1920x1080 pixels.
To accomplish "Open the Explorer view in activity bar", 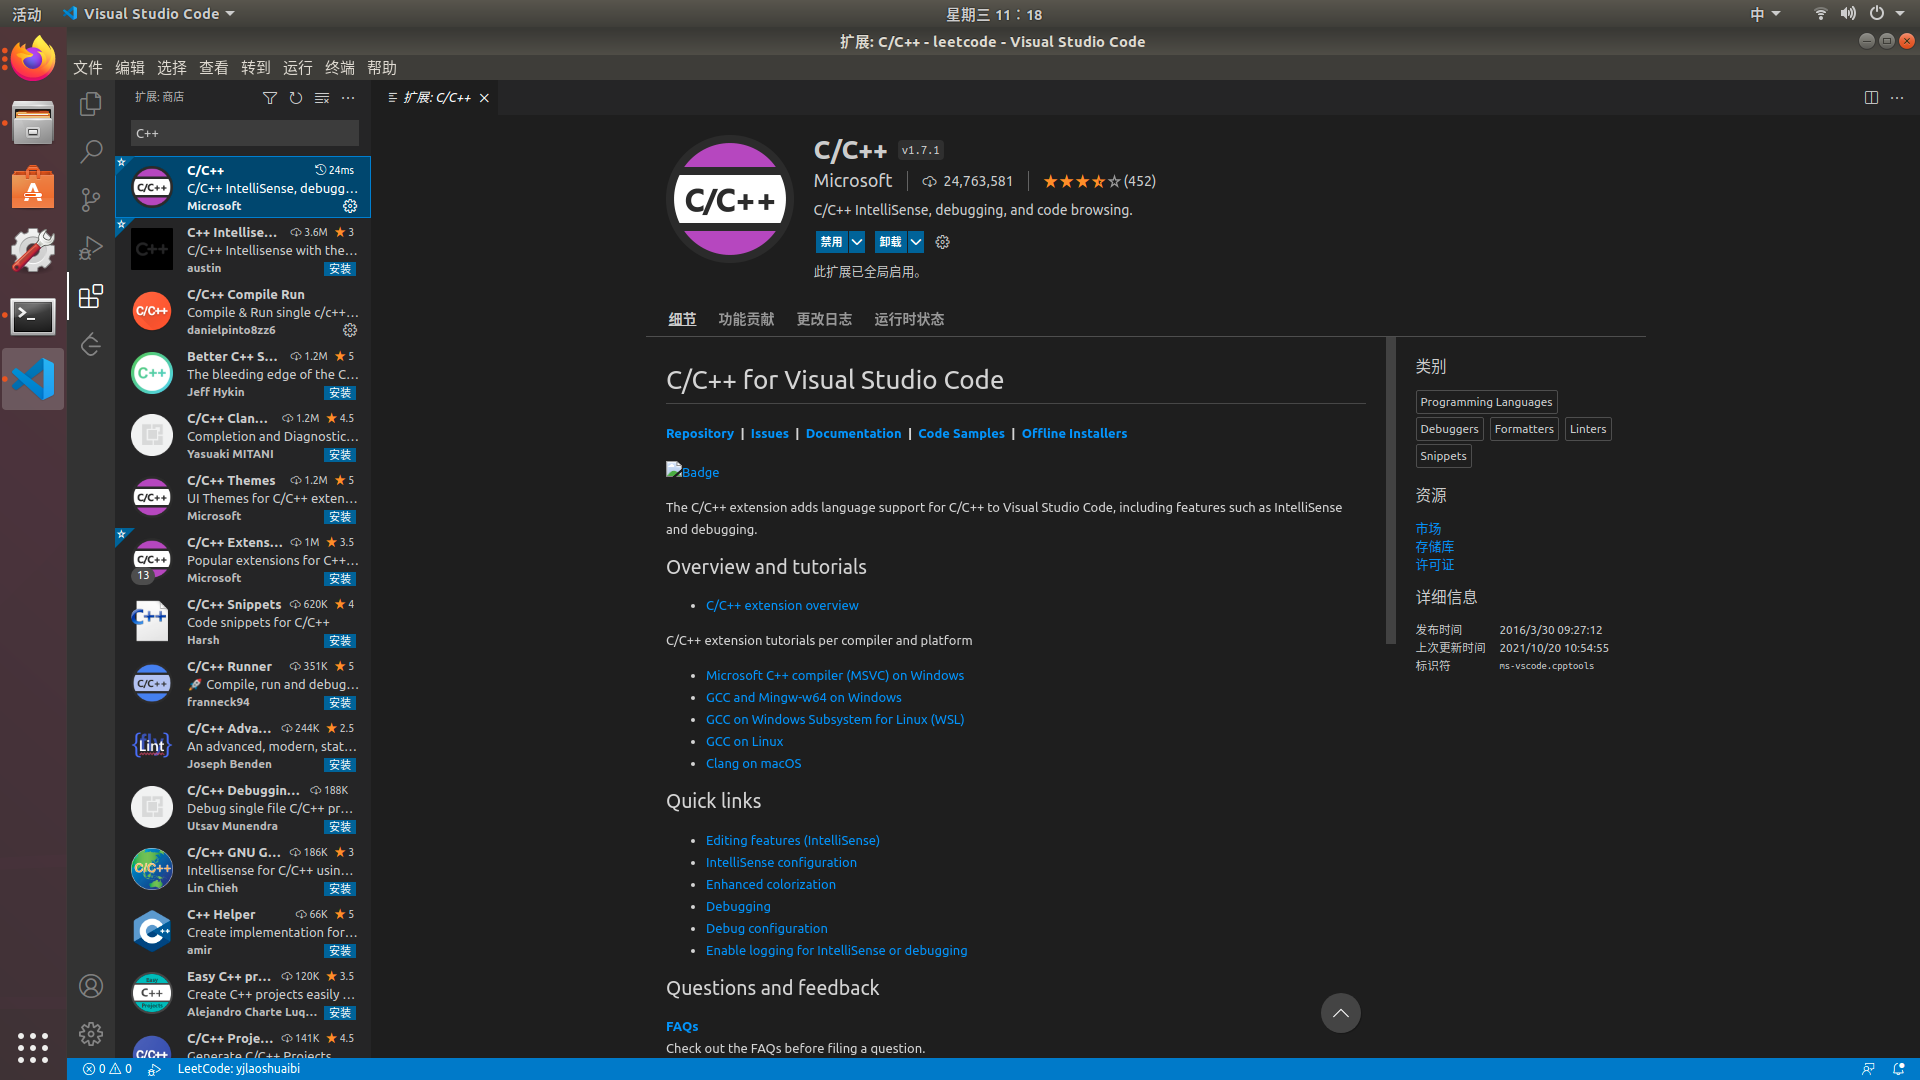I will pos(91,104).
